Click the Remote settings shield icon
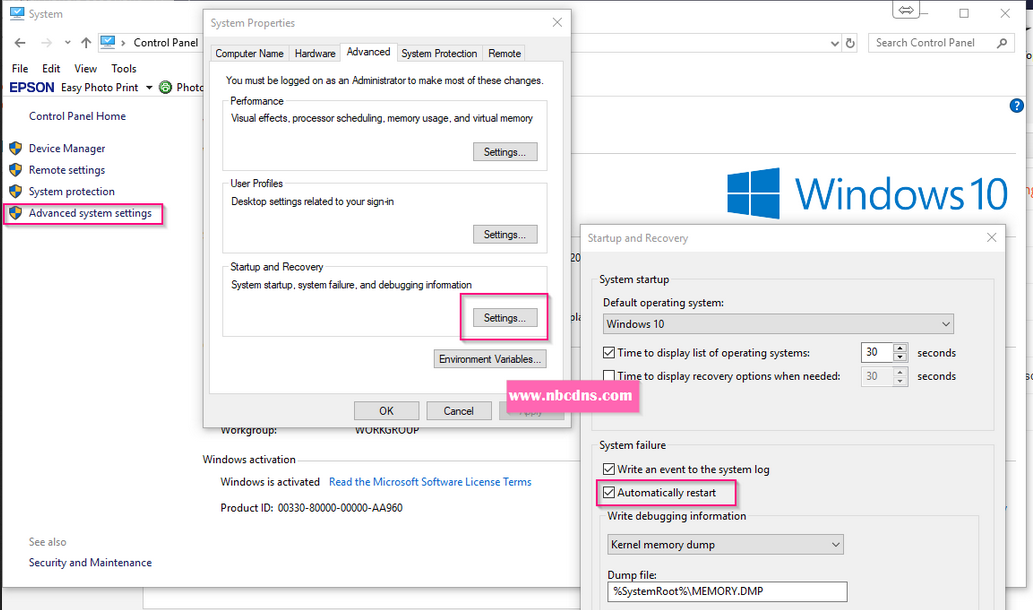 point(16,170)
